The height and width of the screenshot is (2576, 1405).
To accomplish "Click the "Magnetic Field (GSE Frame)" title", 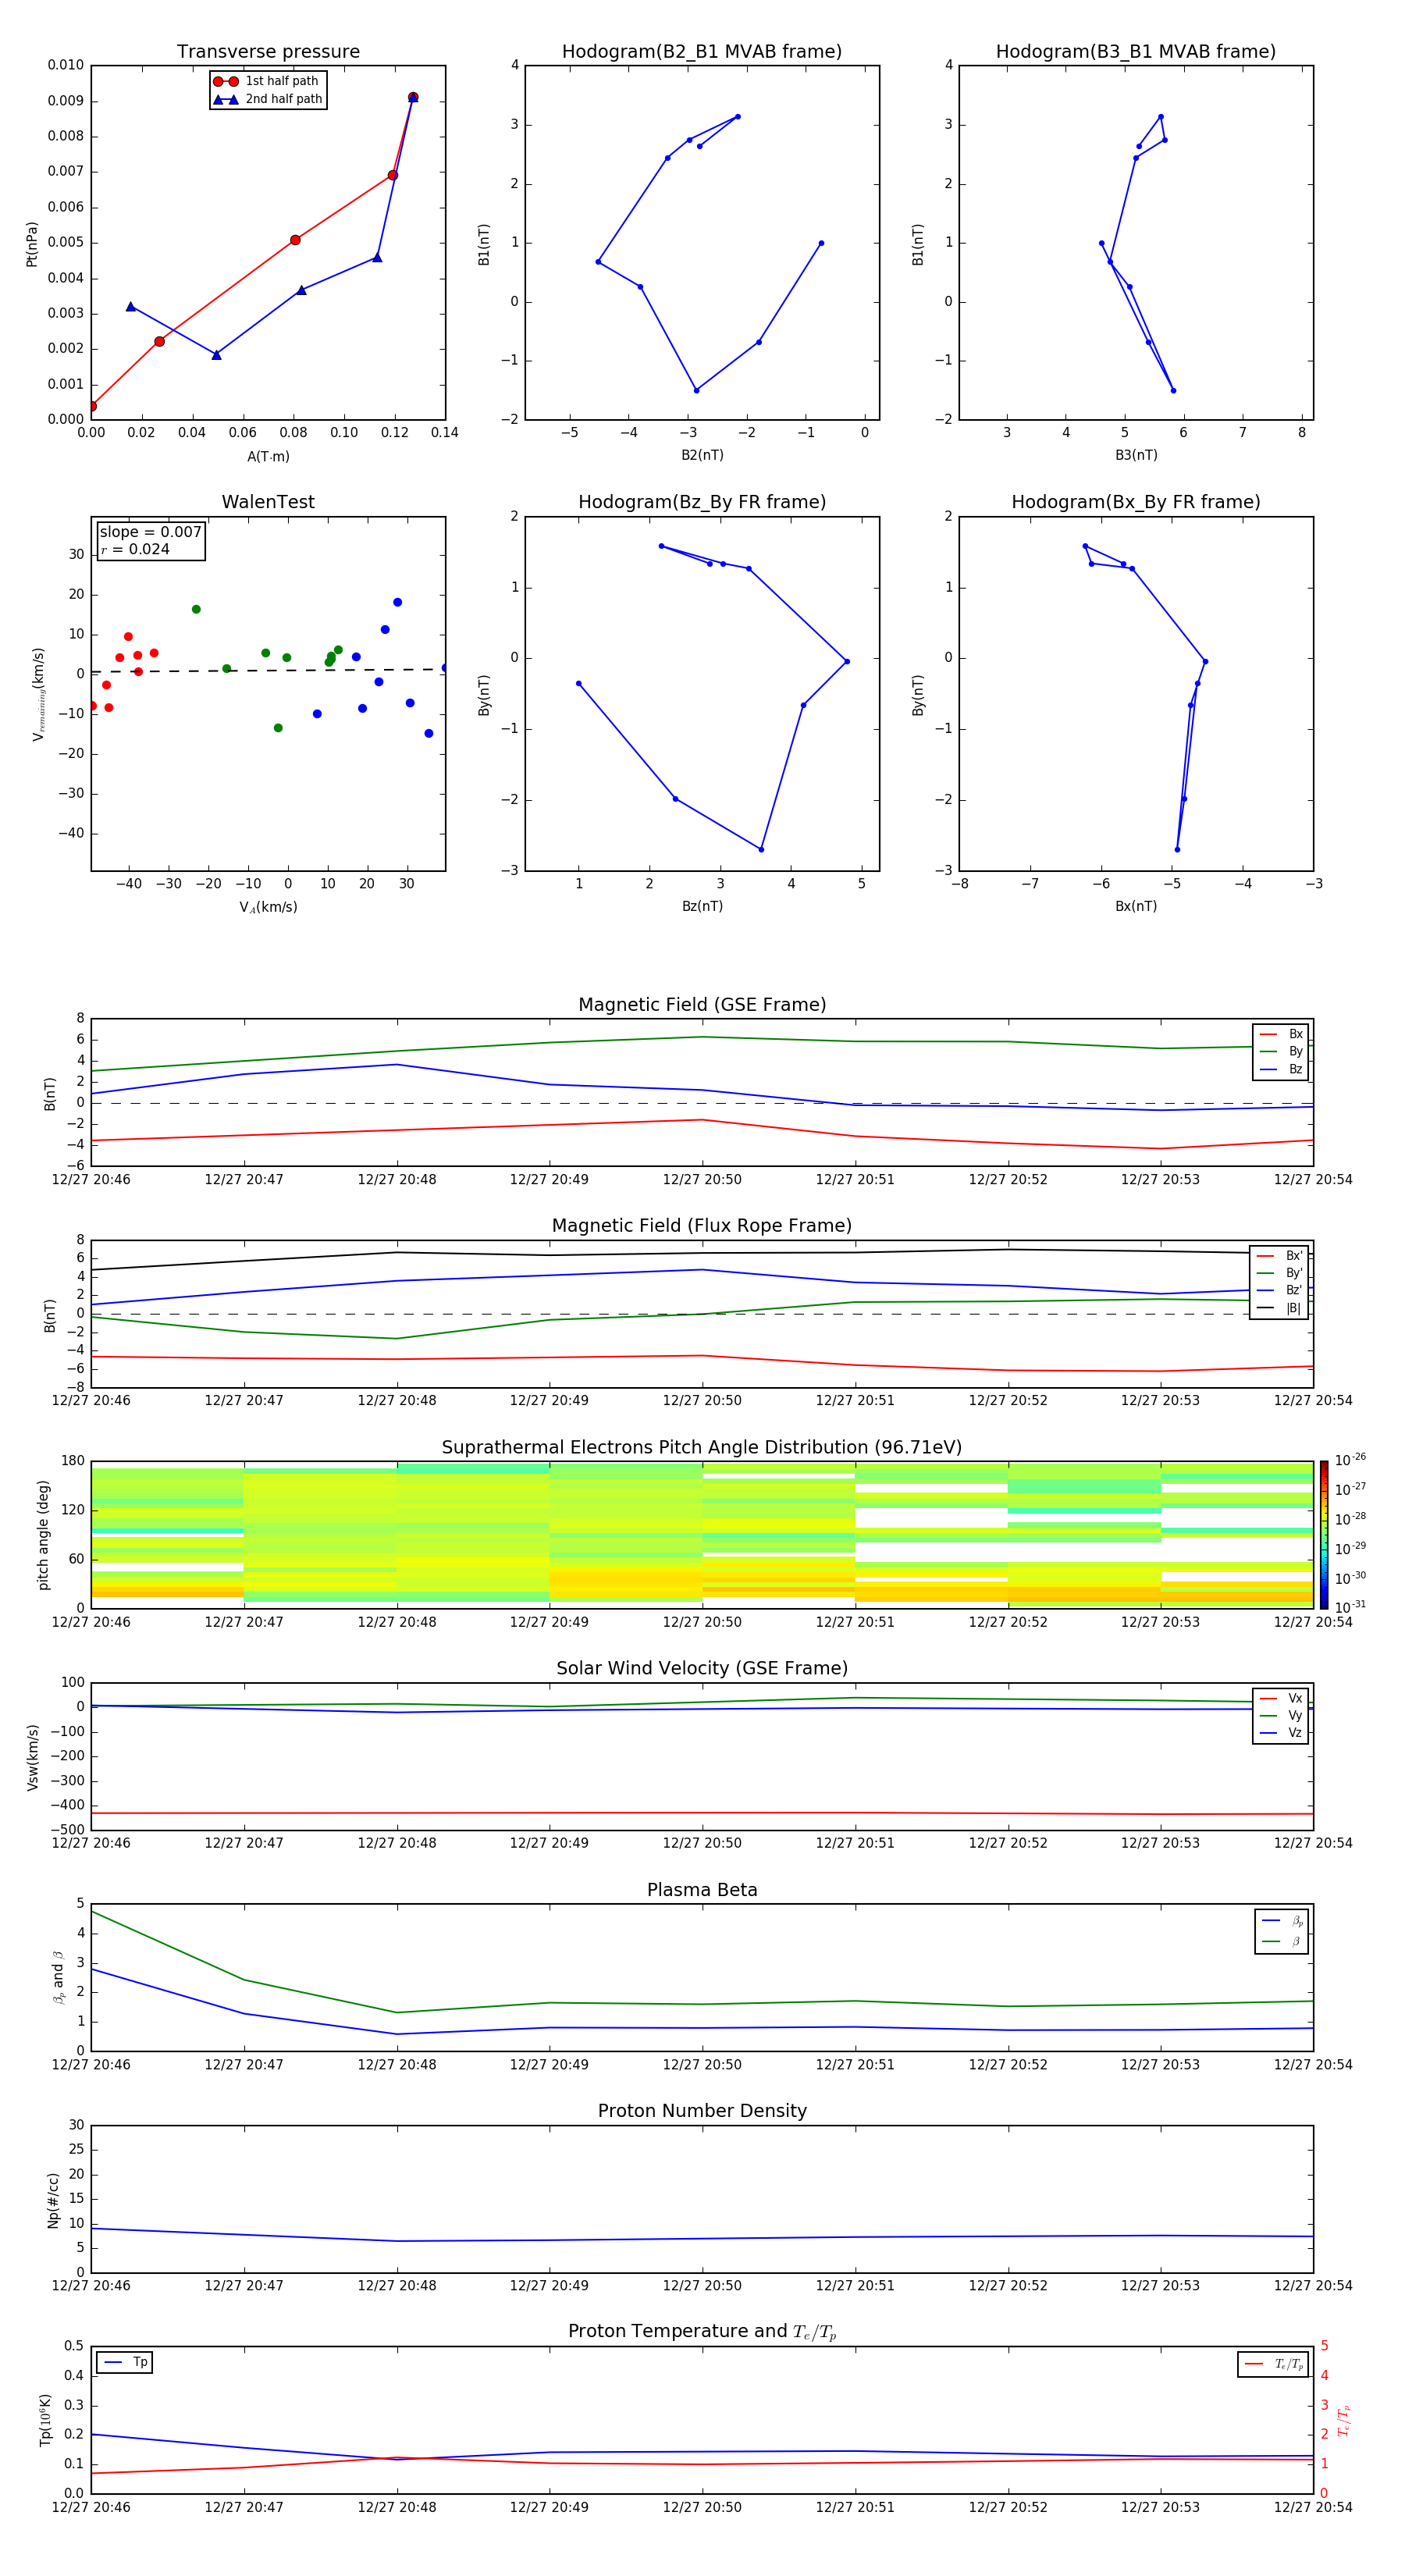I will coord(702,1005).
